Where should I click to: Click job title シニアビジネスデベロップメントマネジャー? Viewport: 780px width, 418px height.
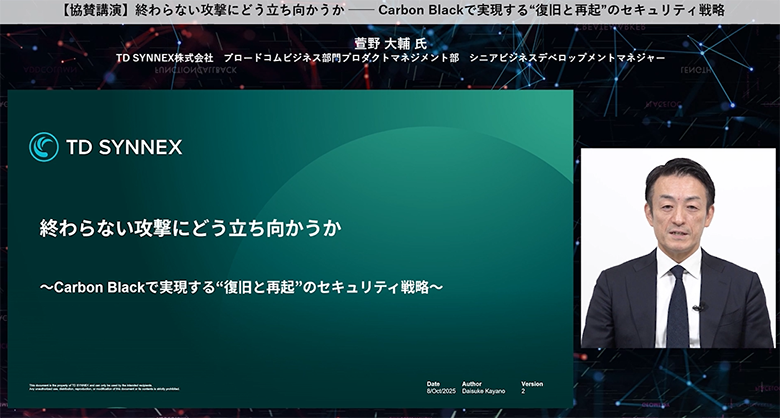(567, 58)
